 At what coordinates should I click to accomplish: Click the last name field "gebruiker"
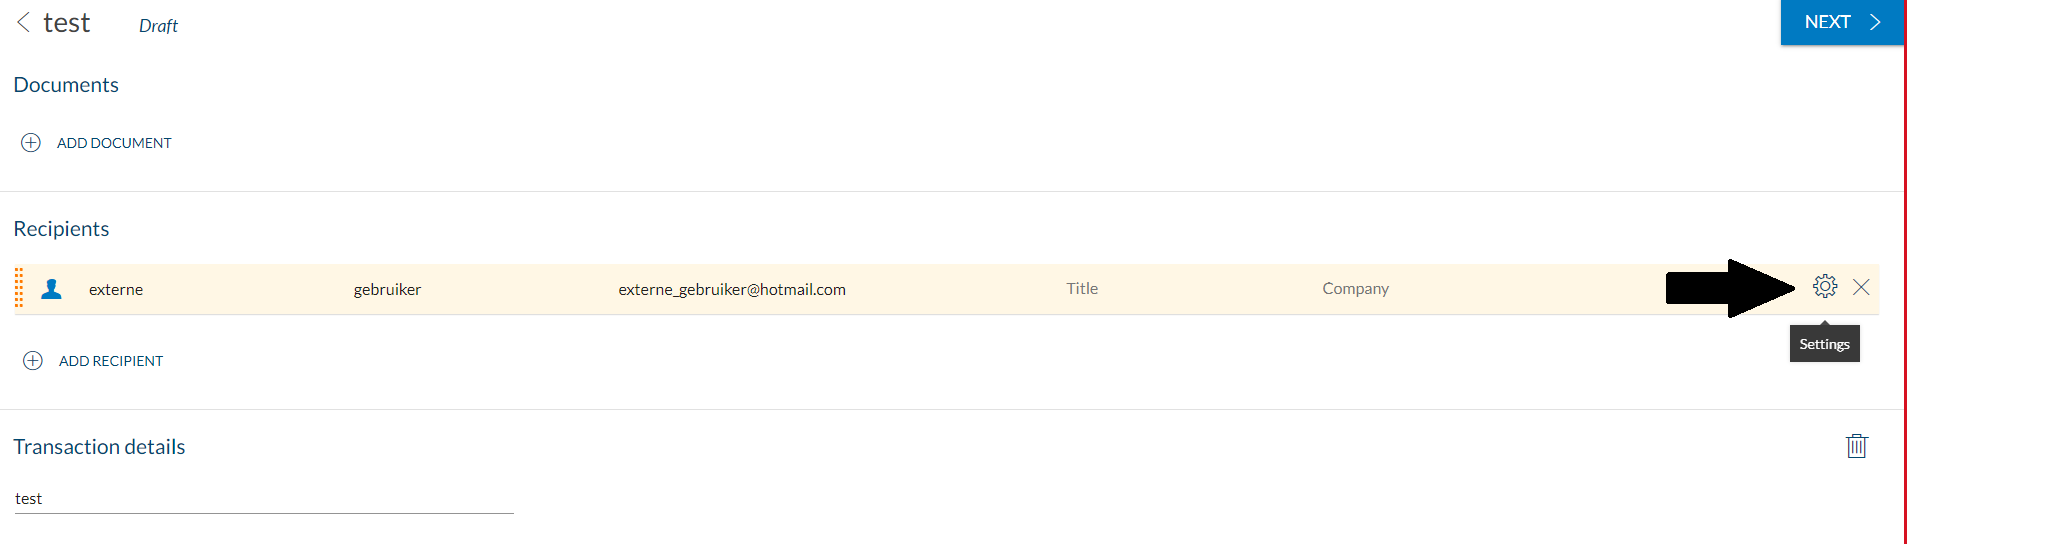point(387,290)
